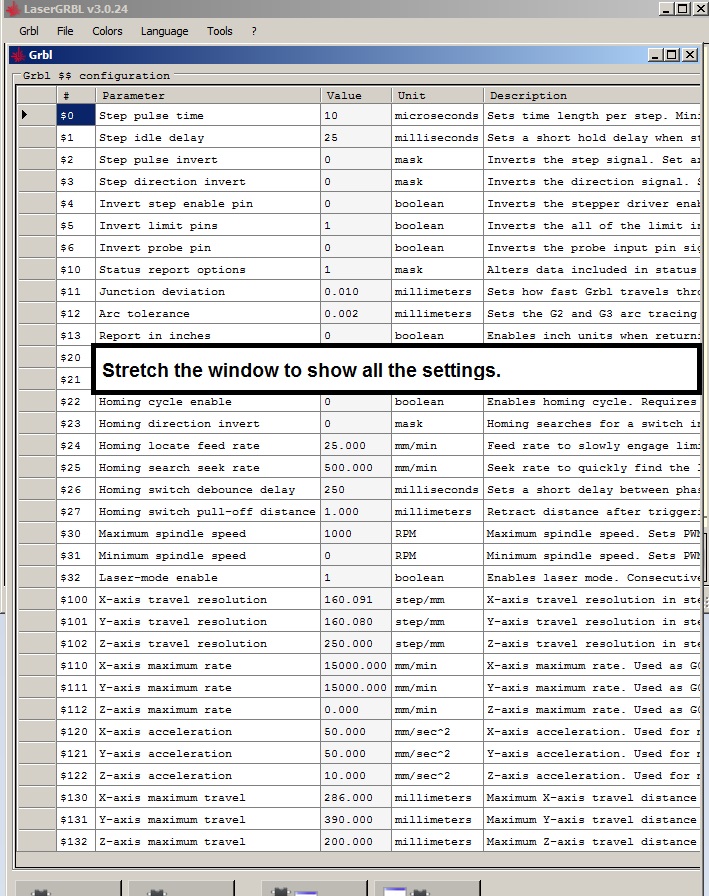The image size is (709, 896).
Task: Click the $132 row number cell
Action: (x=76, y=842)
